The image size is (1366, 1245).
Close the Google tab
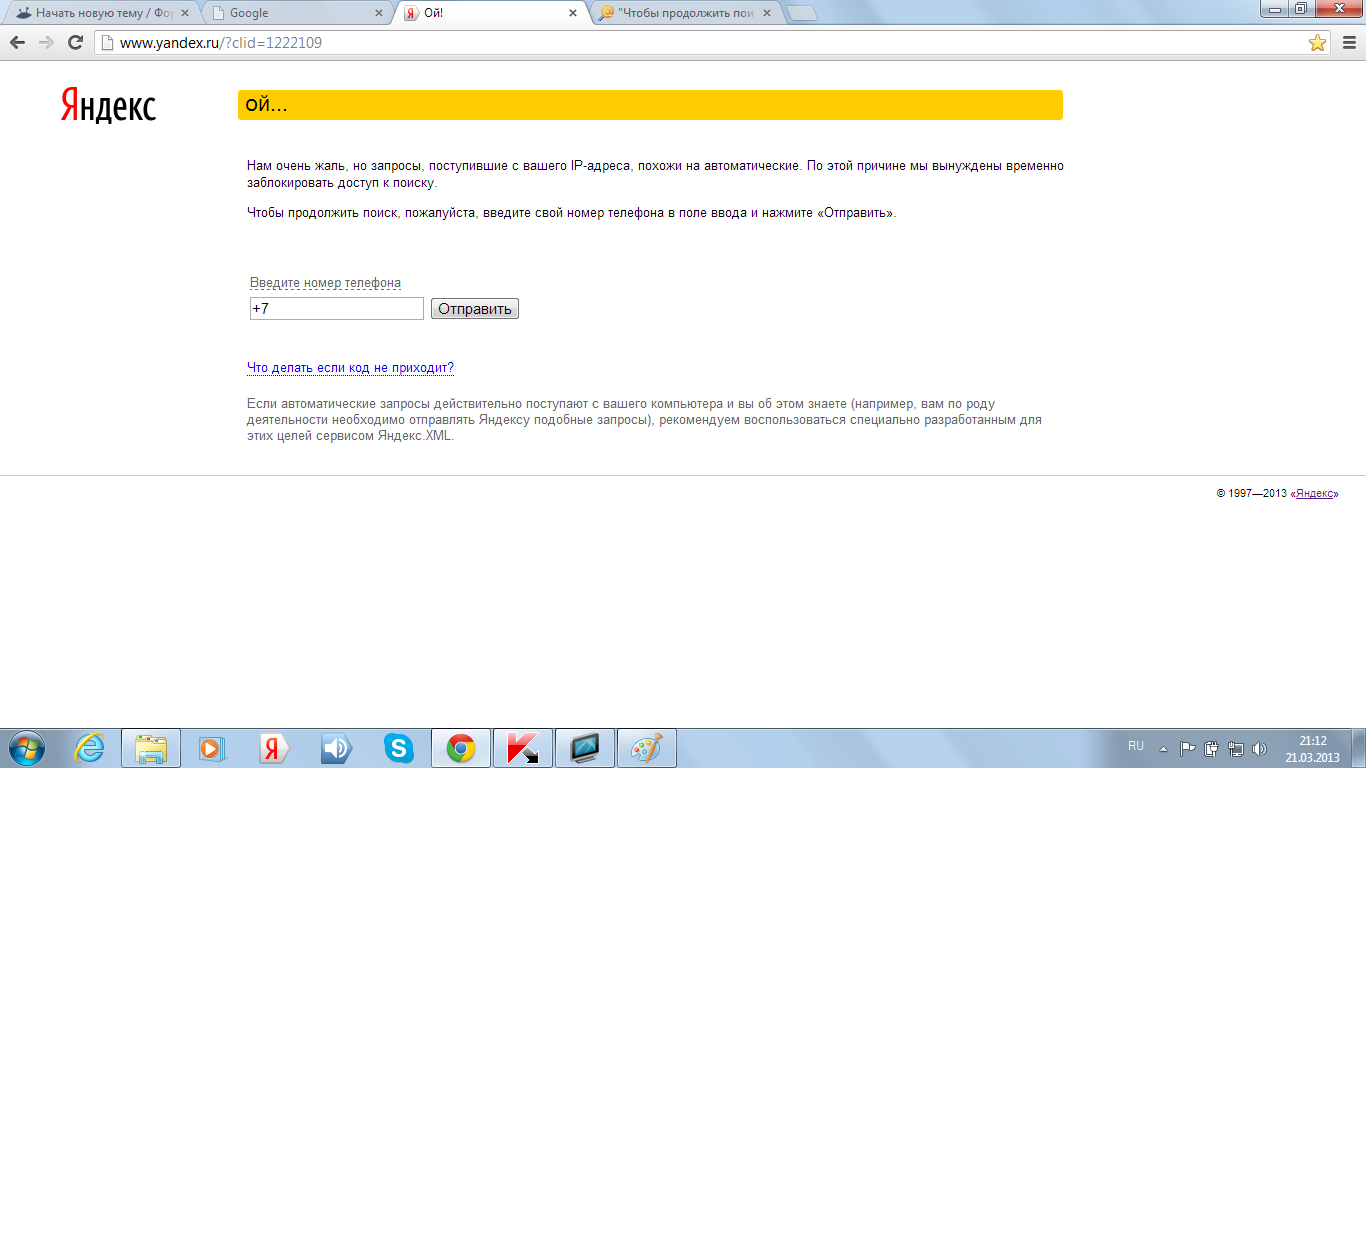click(x=379, y=13)
